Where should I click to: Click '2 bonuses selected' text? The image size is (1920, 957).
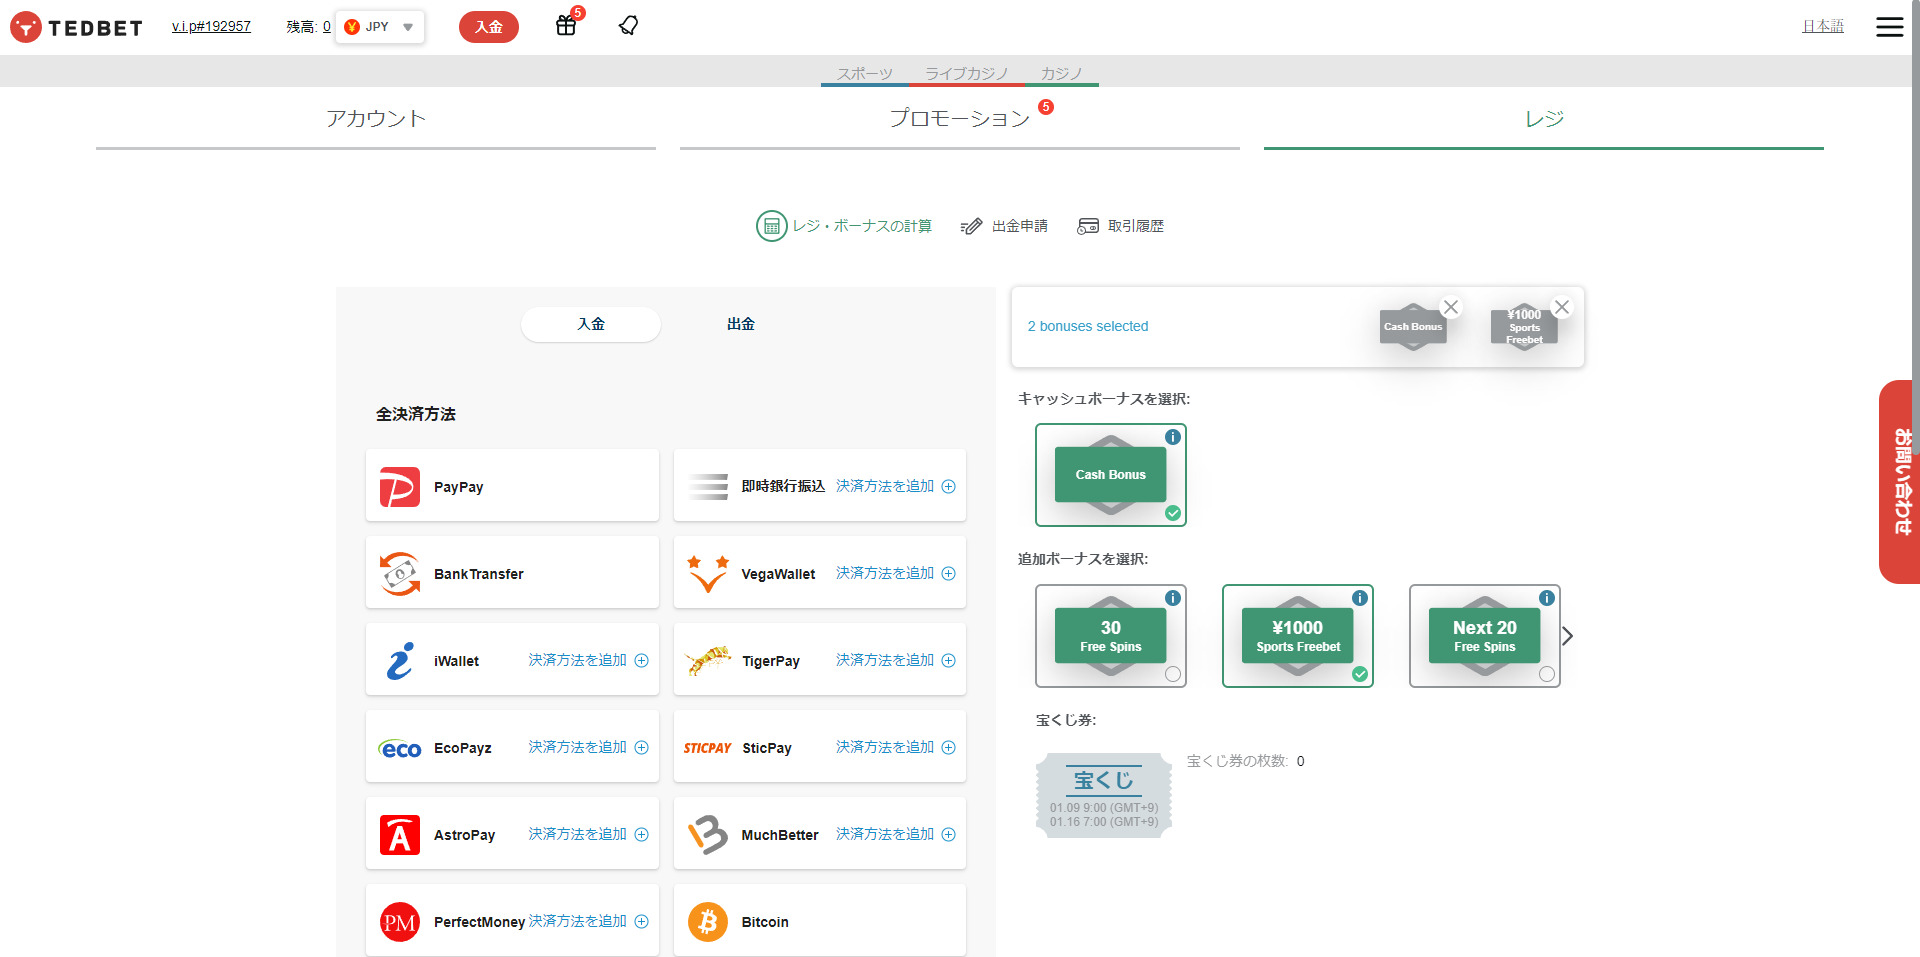[1088, 327]
